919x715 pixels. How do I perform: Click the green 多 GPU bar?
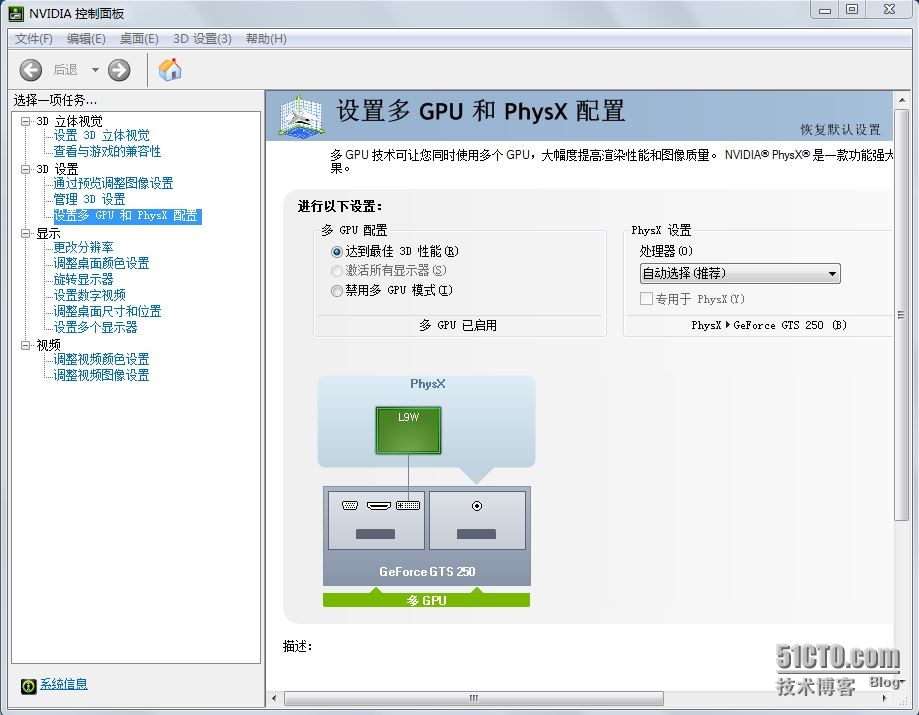coord(426,600)
